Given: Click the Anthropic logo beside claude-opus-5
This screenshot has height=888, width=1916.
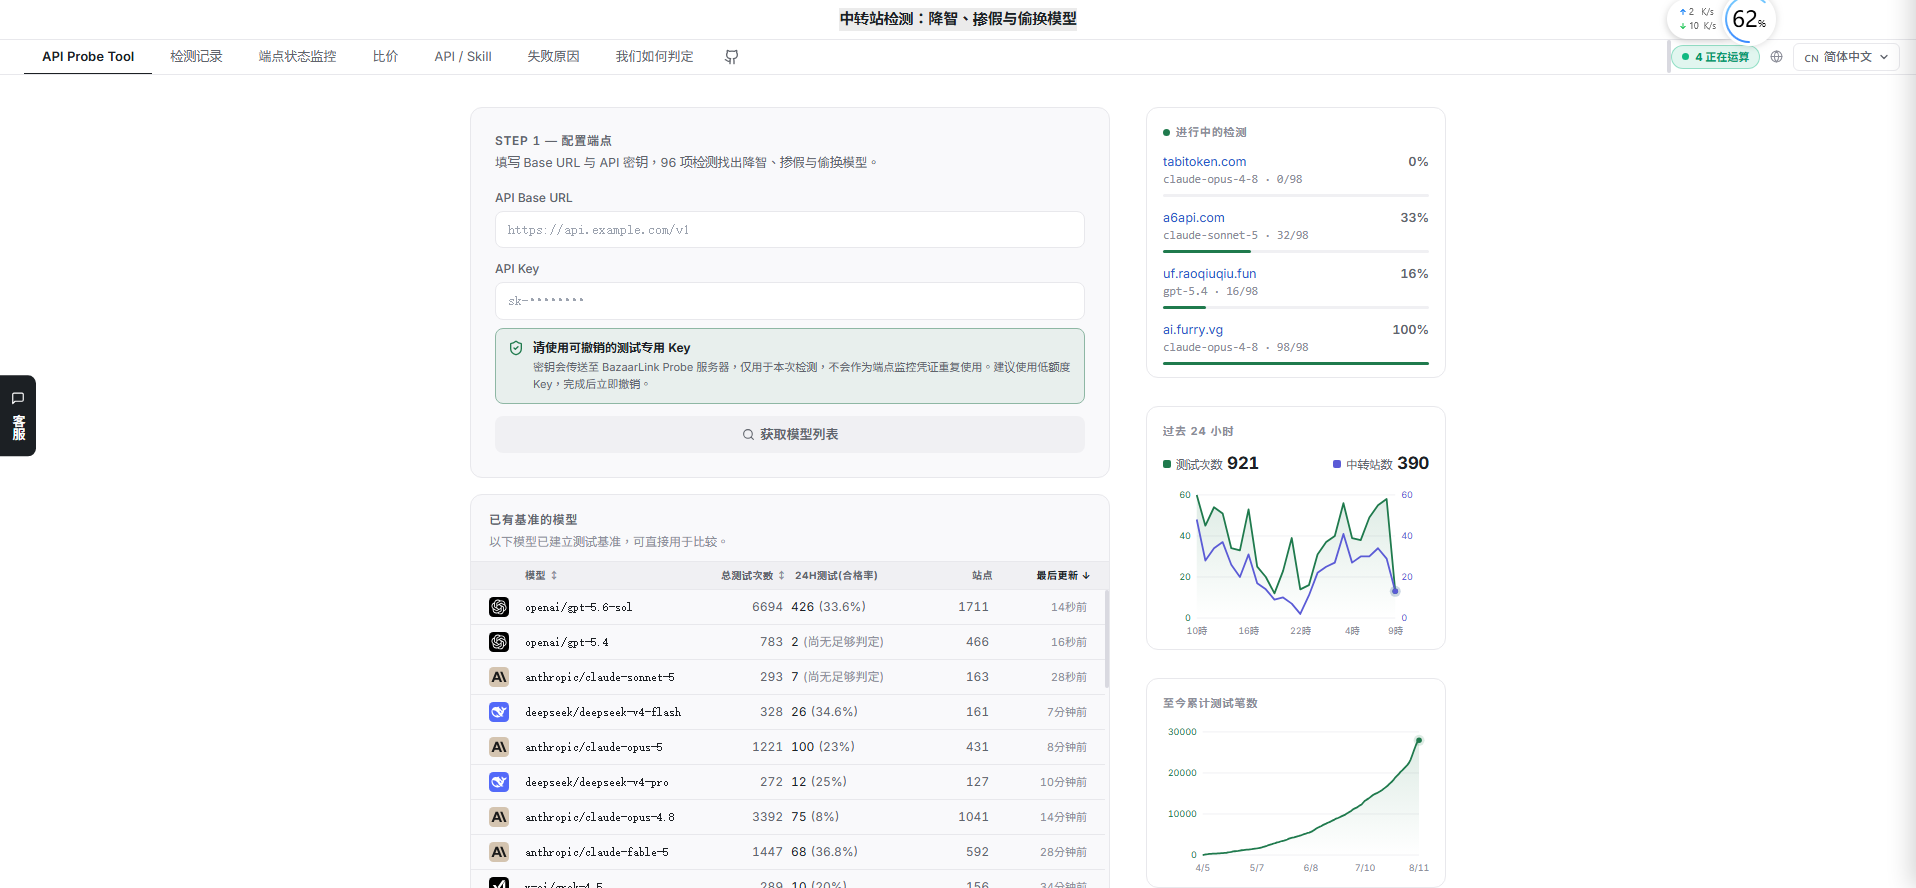Looking at the screenshot, I should click(x=499, y=747).
